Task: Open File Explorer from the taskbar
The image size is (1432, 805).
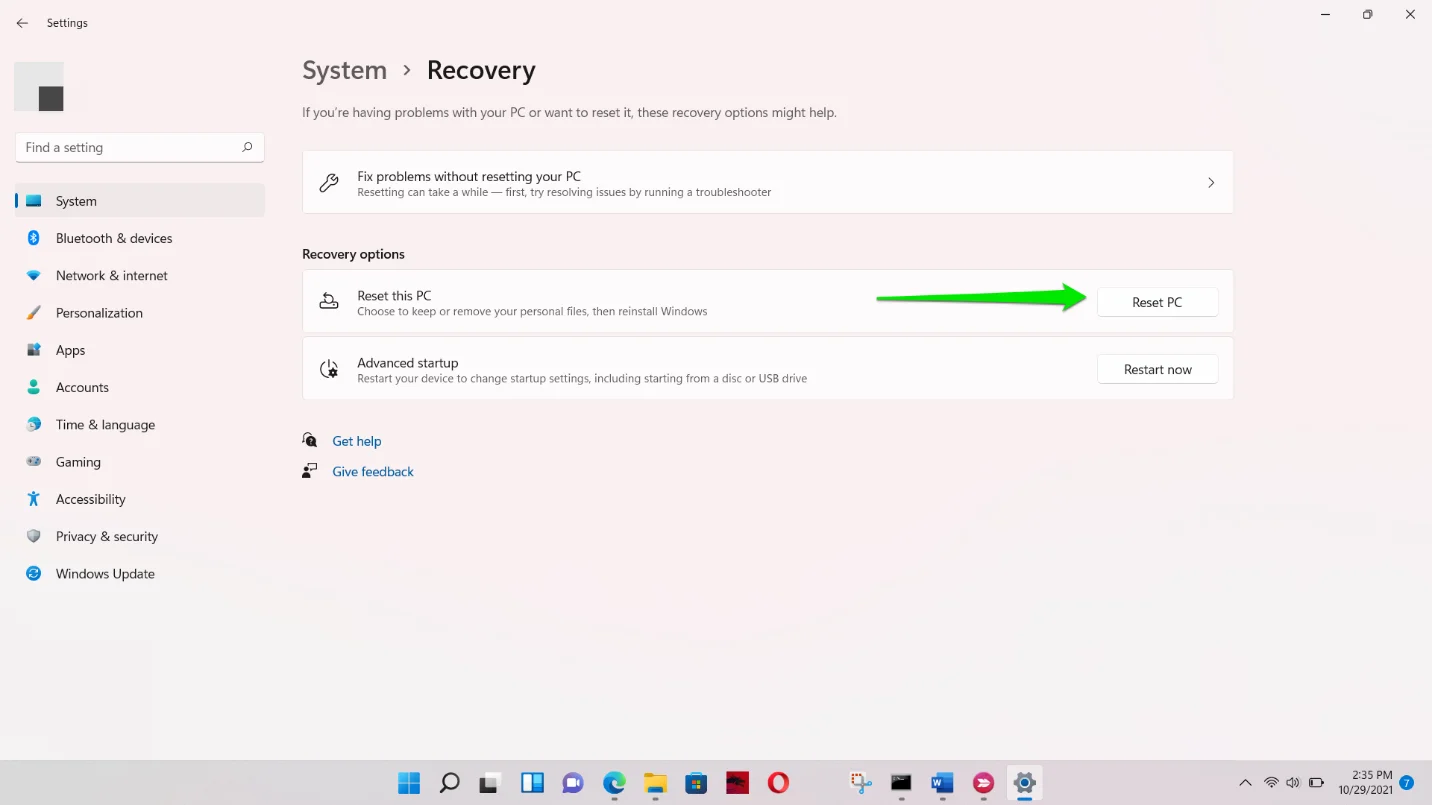Action: [655, 783]
